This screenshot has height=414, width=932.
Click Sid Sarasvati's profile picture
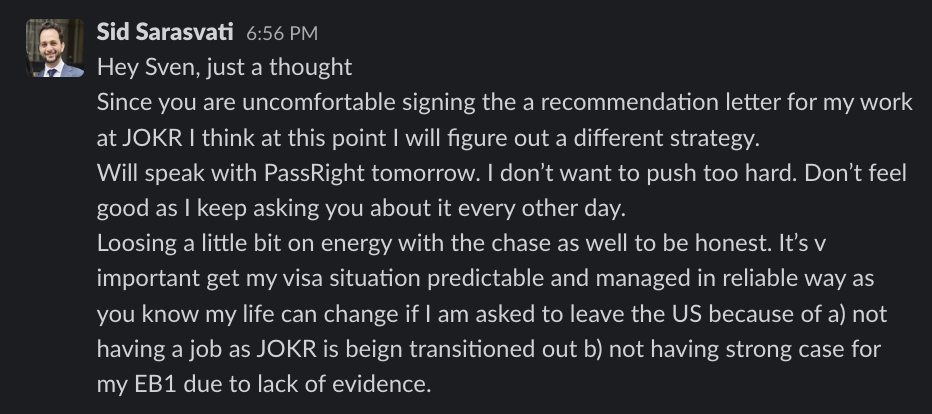pos(54,50)
